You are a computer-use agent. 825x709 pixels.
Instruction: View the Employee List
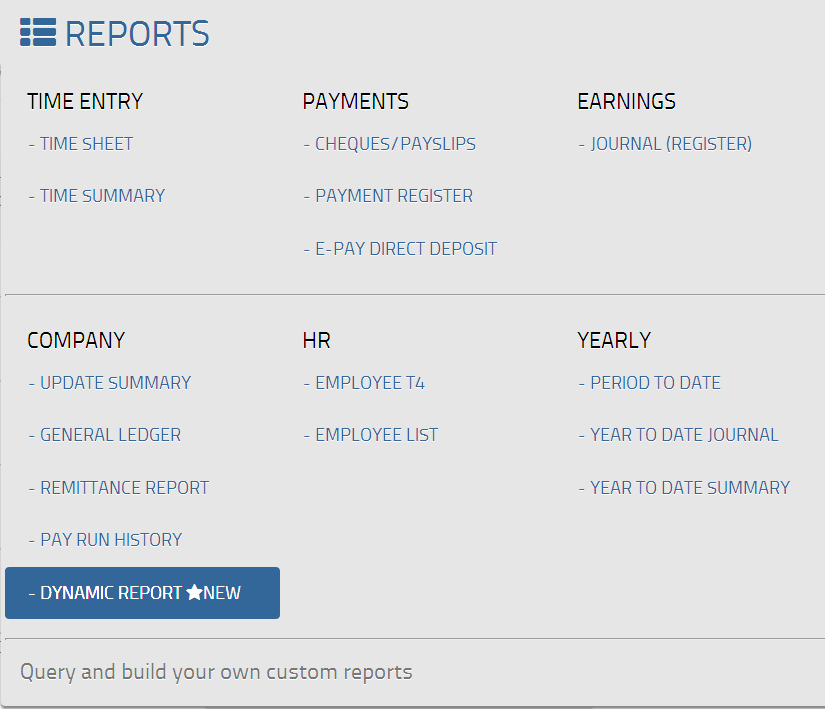[x=376, y=434]
